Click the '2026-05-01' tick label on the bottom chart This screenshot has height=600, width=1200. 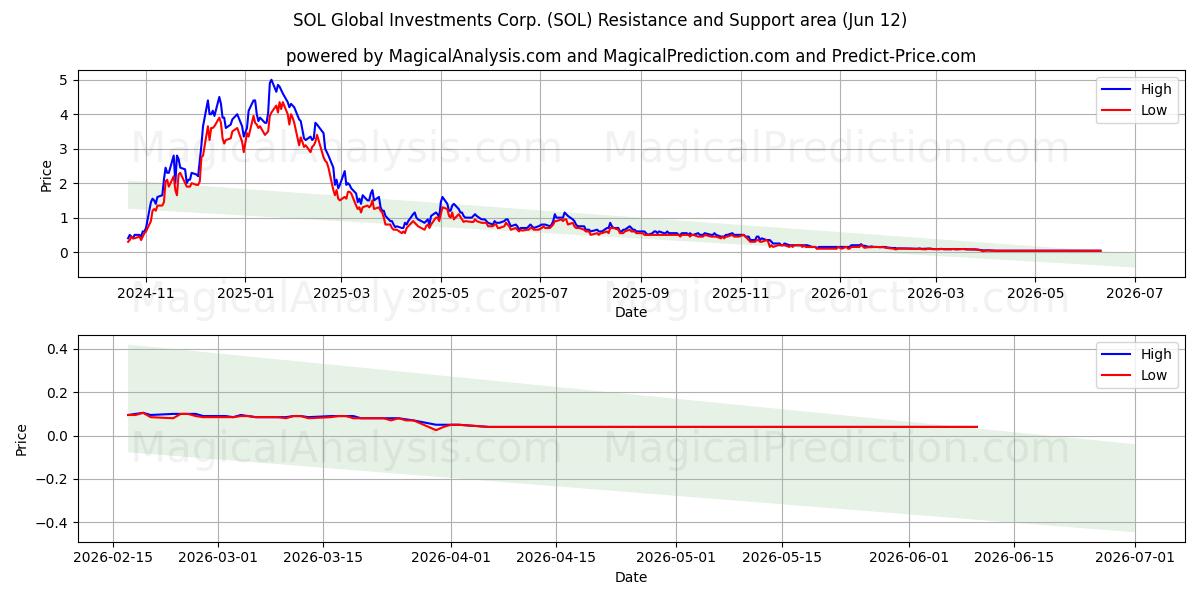click(x=677, y=558)
